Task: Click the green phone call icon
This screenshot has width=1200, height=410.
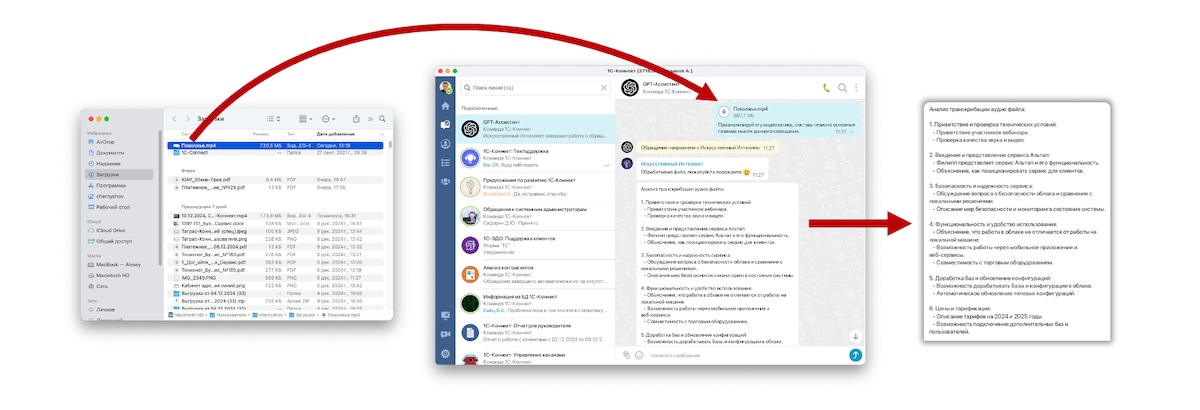Action: pos(826,88)
